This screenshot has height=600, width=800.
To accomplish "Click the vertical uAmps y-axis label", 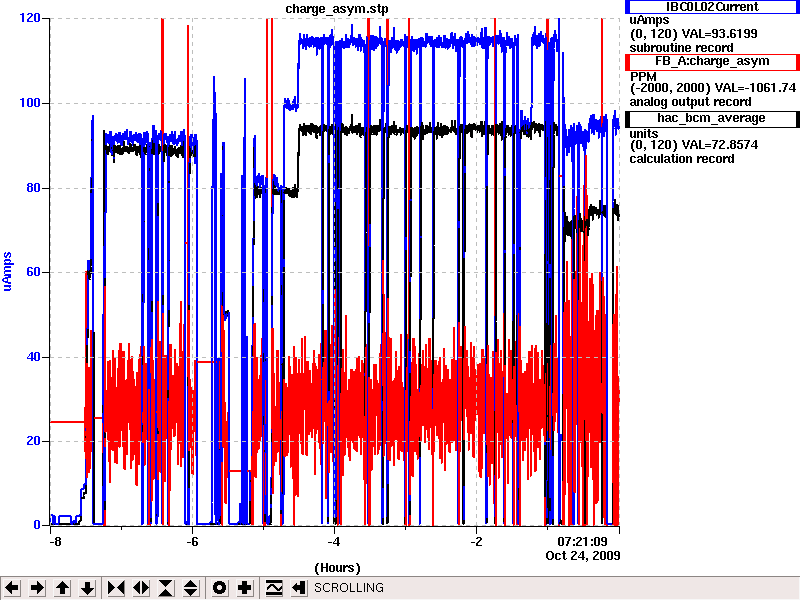I will pos(8,271).
